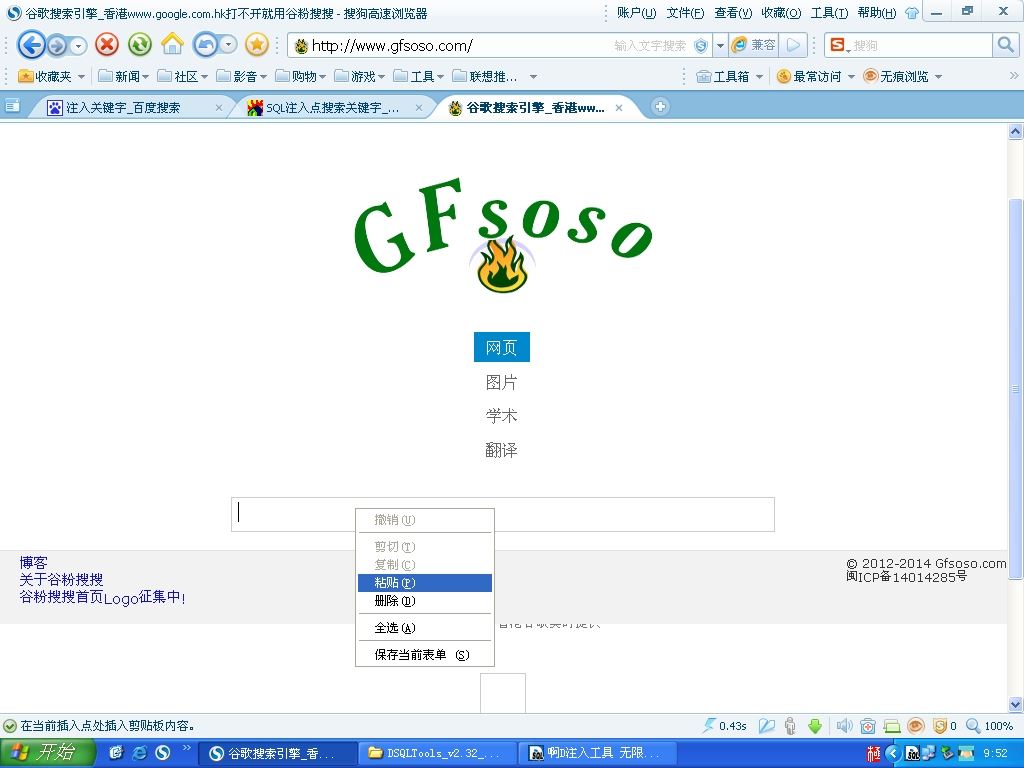Click the gray person status bar icon

[790, 726]
